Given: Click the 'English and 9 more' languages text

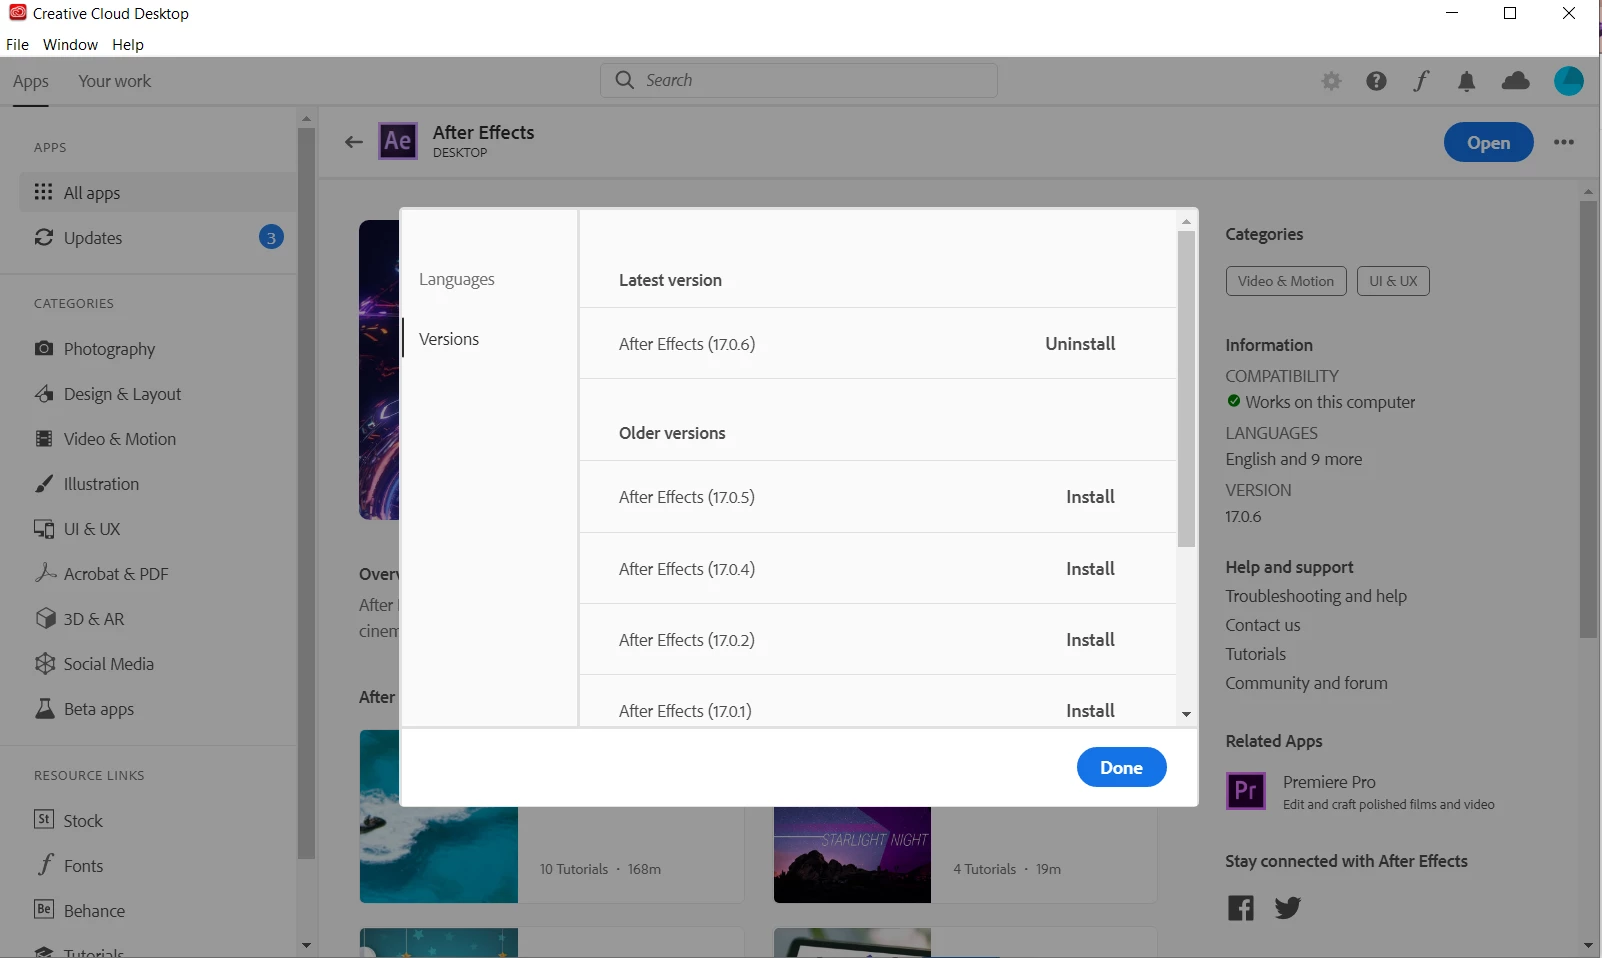Looking at the screenshot, I should click(x=1294, y=459).
